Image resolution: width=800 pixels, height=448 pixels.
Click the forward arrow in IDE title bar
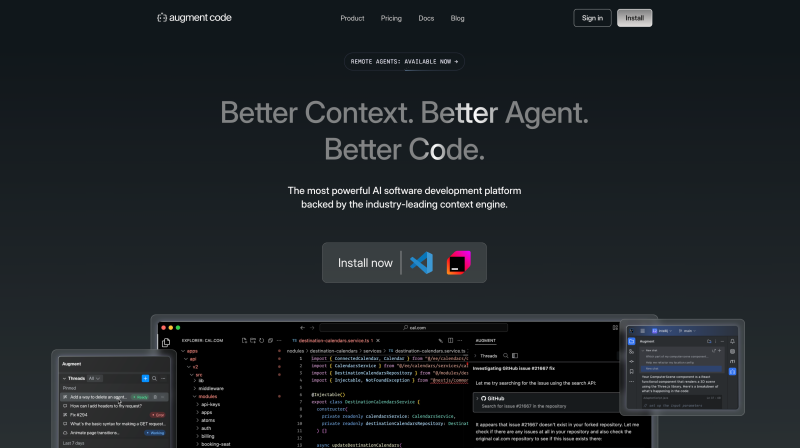click(x=312, y=328)
